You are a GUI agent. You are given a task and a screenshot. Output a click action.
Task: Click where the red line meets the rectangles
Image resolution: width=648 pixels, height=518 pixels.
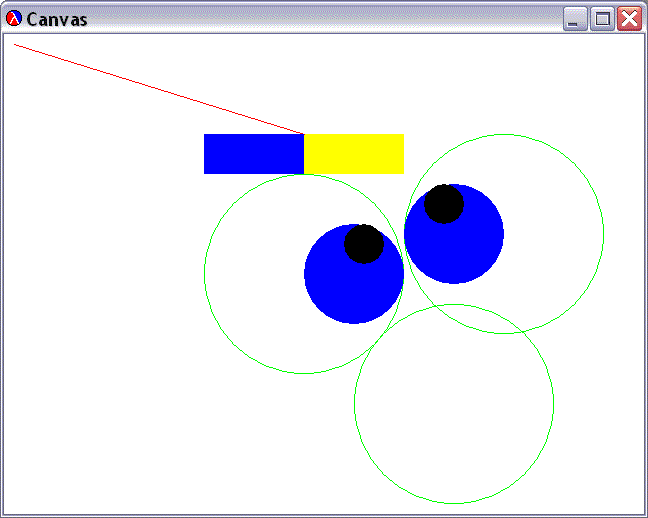click(x=303, y=134)
